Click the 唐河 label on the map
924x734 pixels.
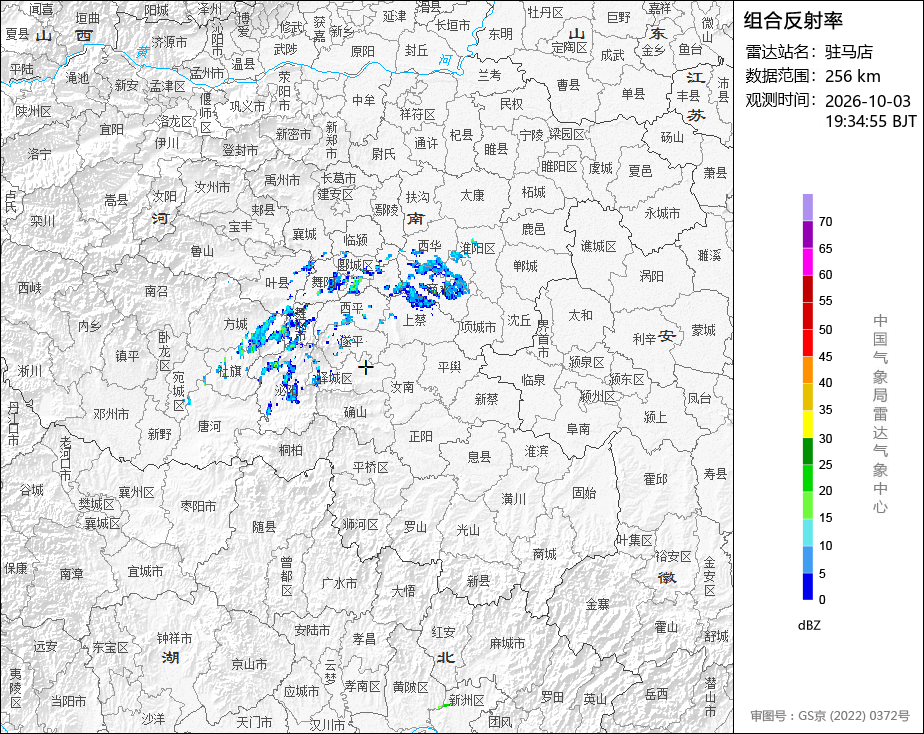click(209, 426)
